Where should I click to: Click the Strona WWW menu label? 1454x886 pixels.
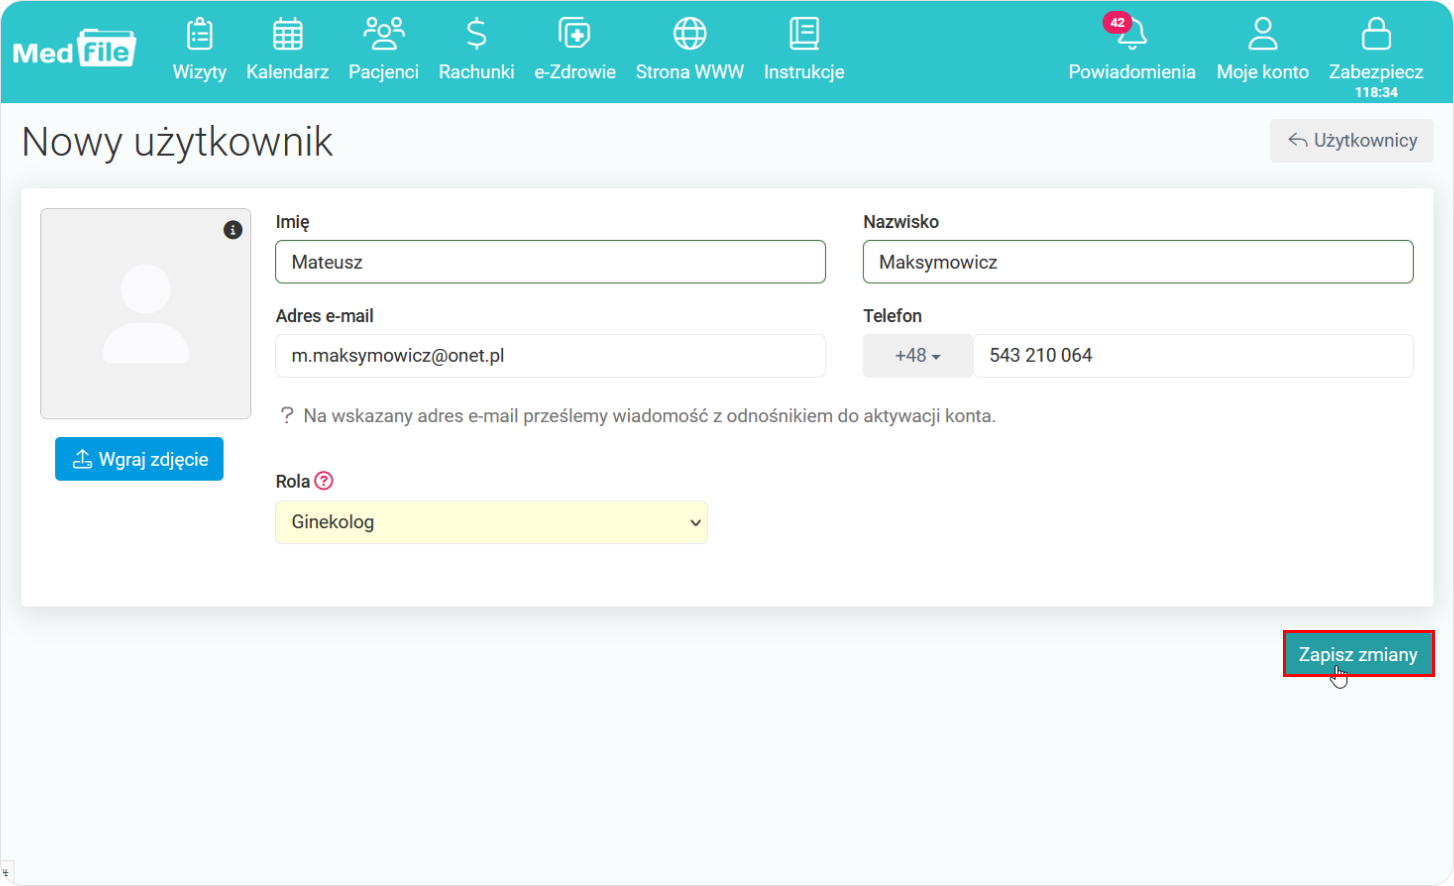[690, 72]
